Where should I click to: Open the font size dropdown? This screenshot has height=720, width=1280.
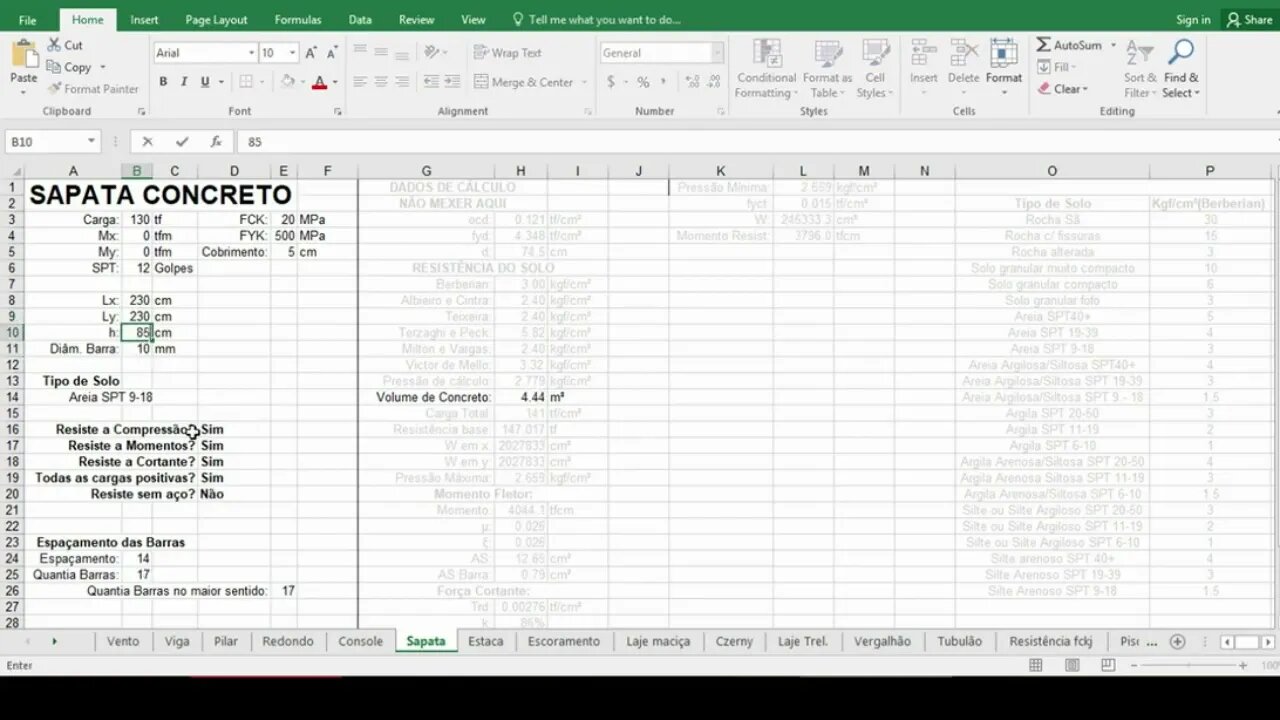coord(292,53)
